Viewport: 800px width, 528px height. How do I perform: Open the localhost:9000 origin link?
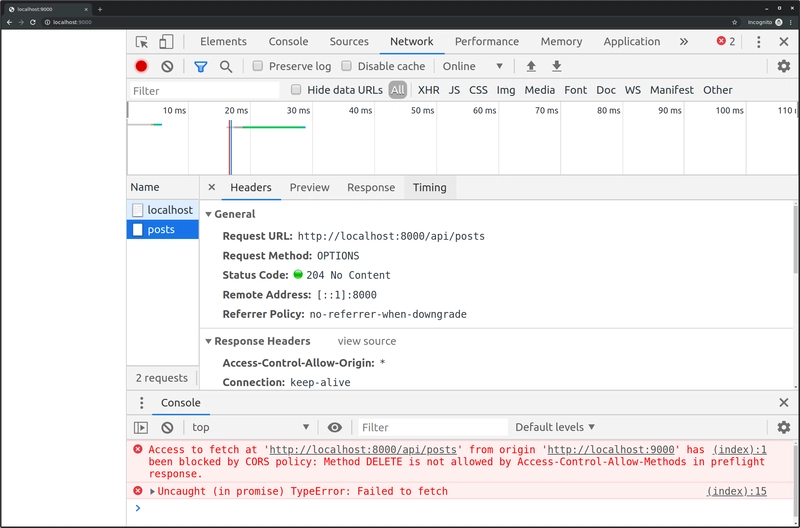611,449
